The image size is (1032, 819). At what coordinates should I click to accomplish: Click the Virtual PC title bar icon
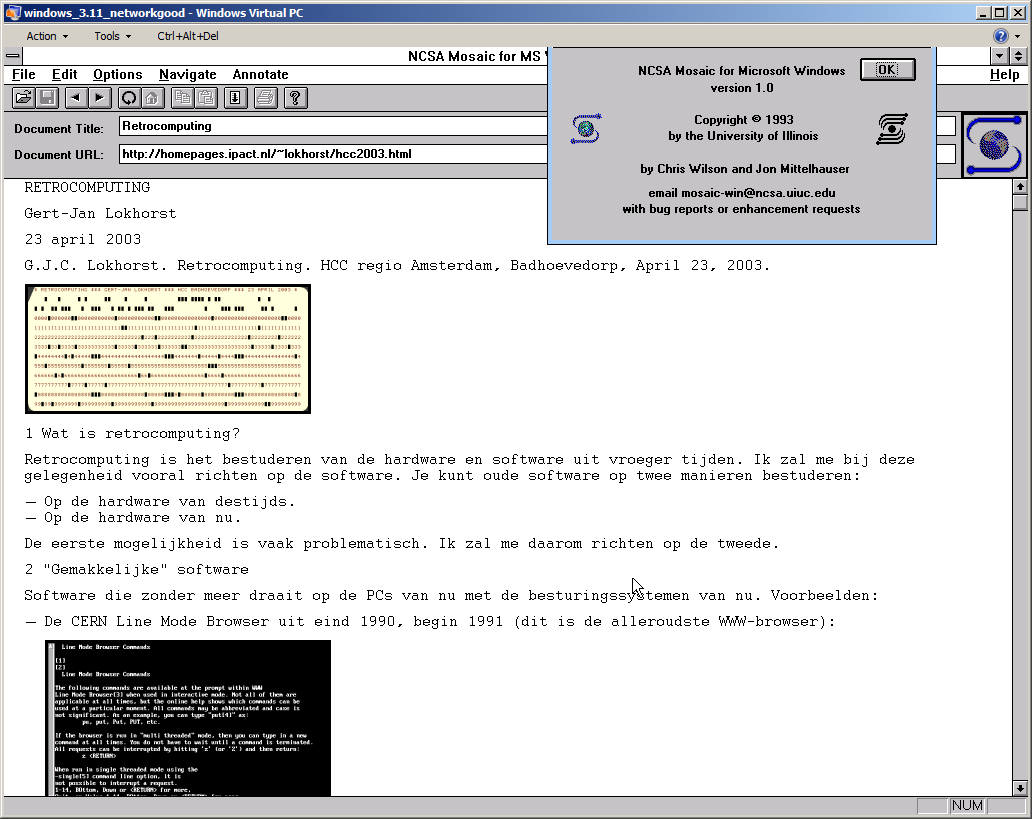(13, 13)
